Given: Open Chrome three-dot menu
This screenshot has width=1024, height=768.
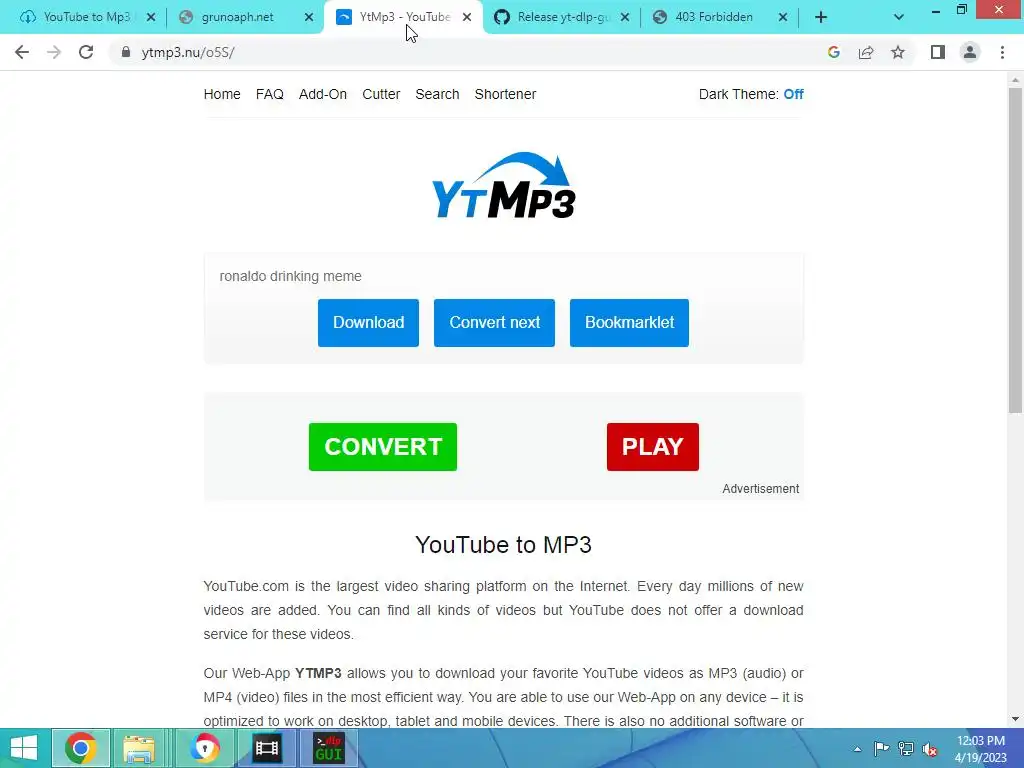Looking at the screenshot, I should pyautogui.click(x=1002, y=52).
